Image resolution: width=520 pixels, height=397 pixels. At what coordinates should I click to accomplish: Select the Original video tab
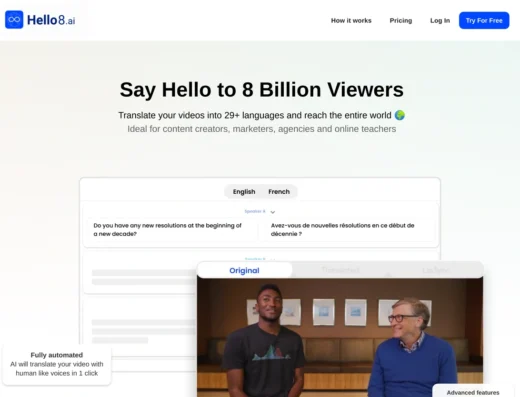(x=244, y=270)
